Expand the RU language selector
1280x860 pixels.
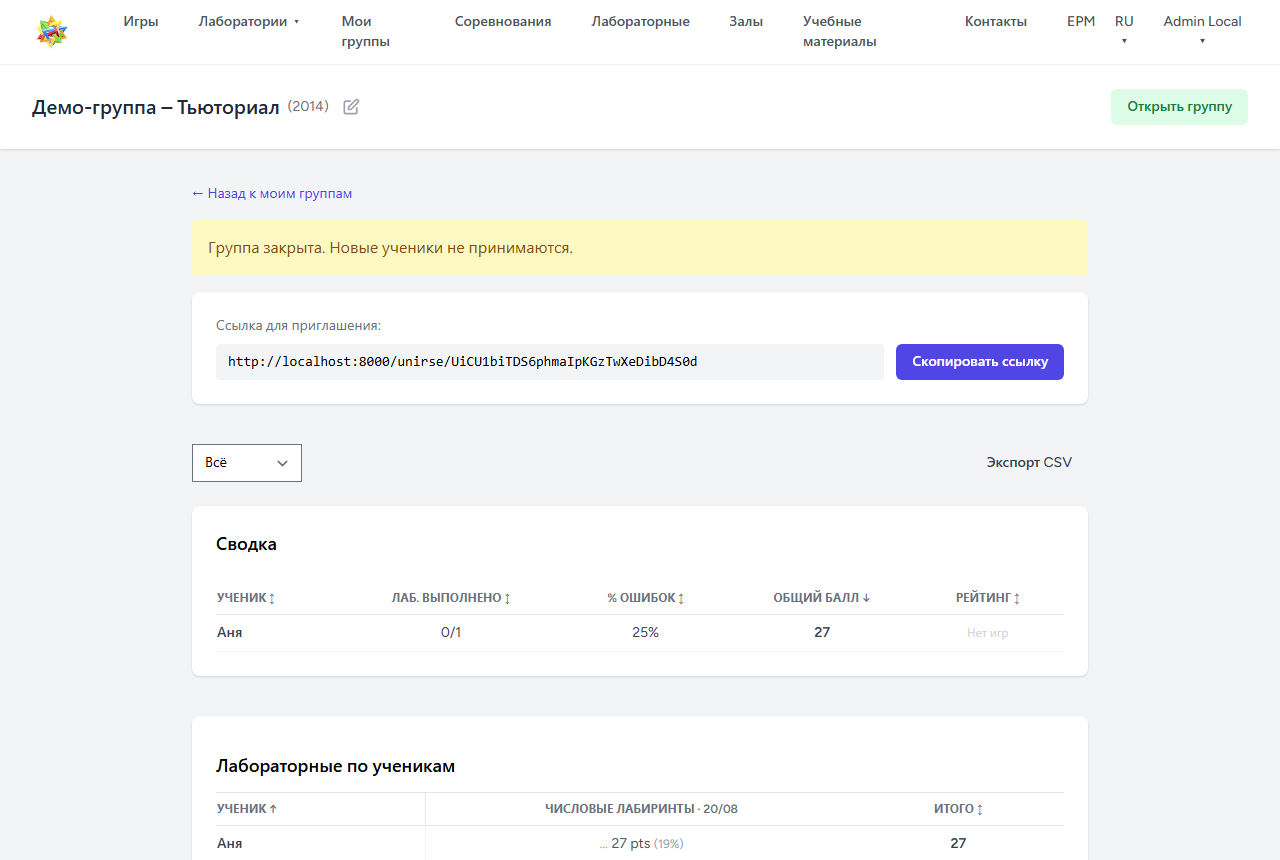tap(1124, 31)
